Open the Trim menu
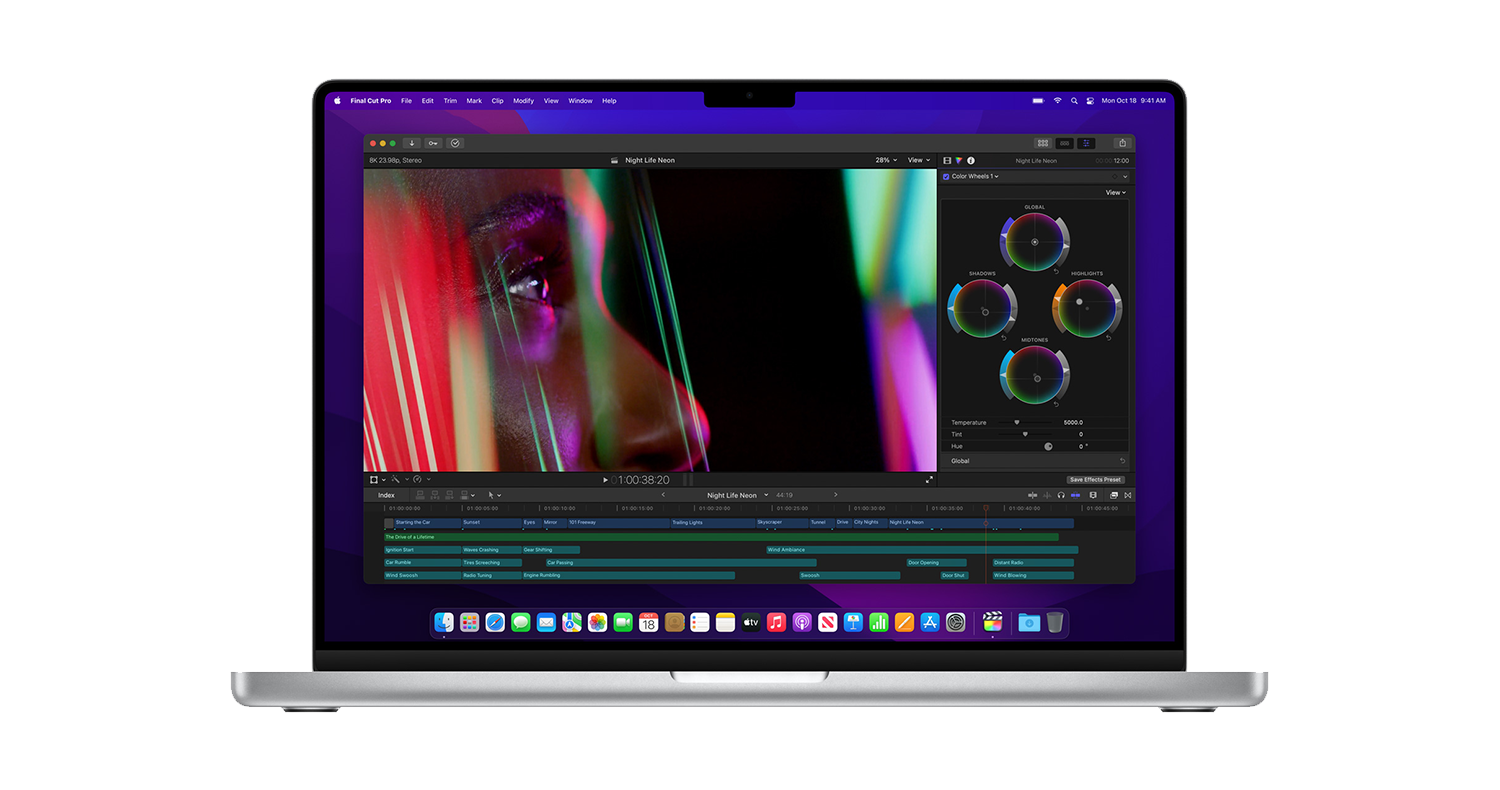1500x790 pixels. tap(450, 101)
